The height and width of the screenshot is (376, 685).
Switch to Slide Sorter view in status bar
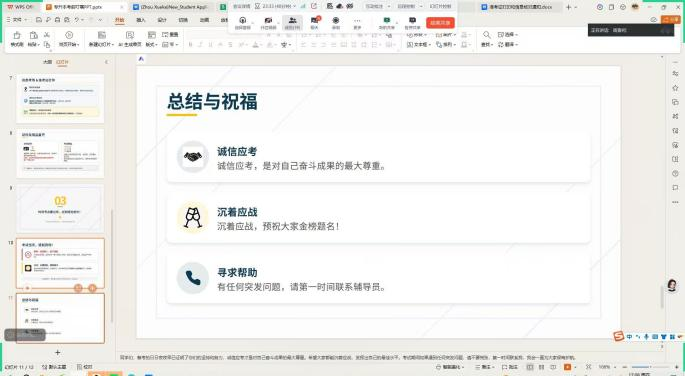tap(542, 367)
